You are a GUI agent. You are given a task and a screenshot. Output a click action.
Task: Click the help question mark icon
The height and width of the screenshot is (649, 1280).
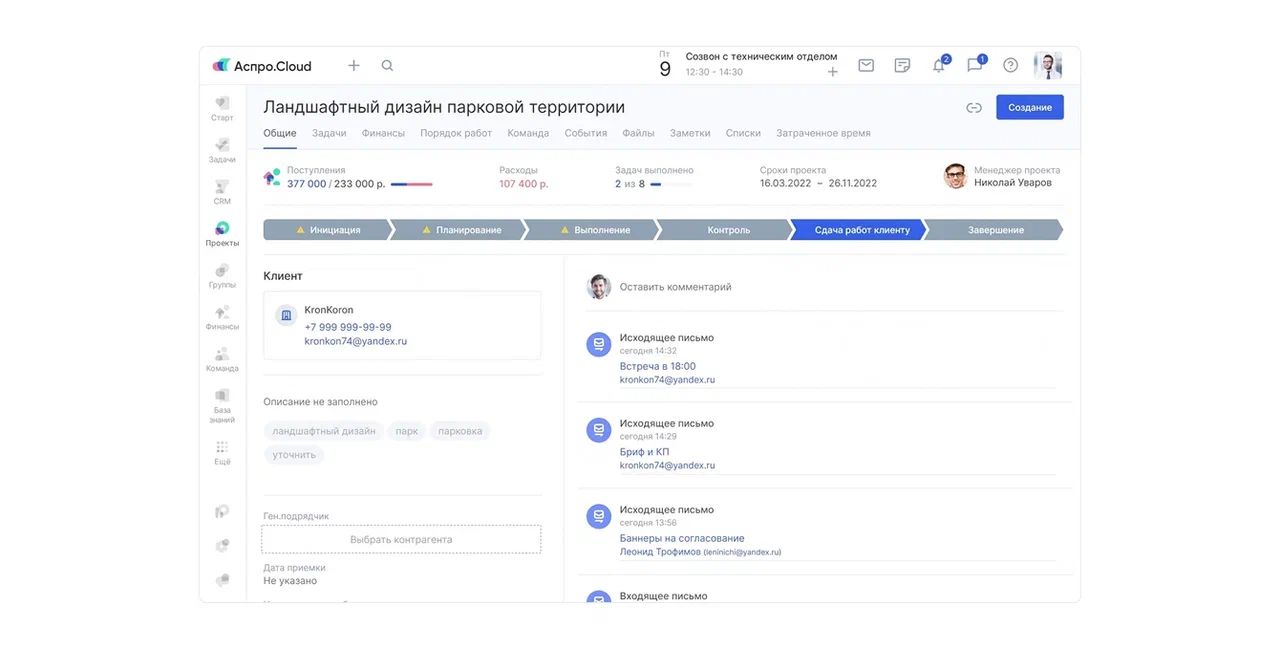[1010, 66]
